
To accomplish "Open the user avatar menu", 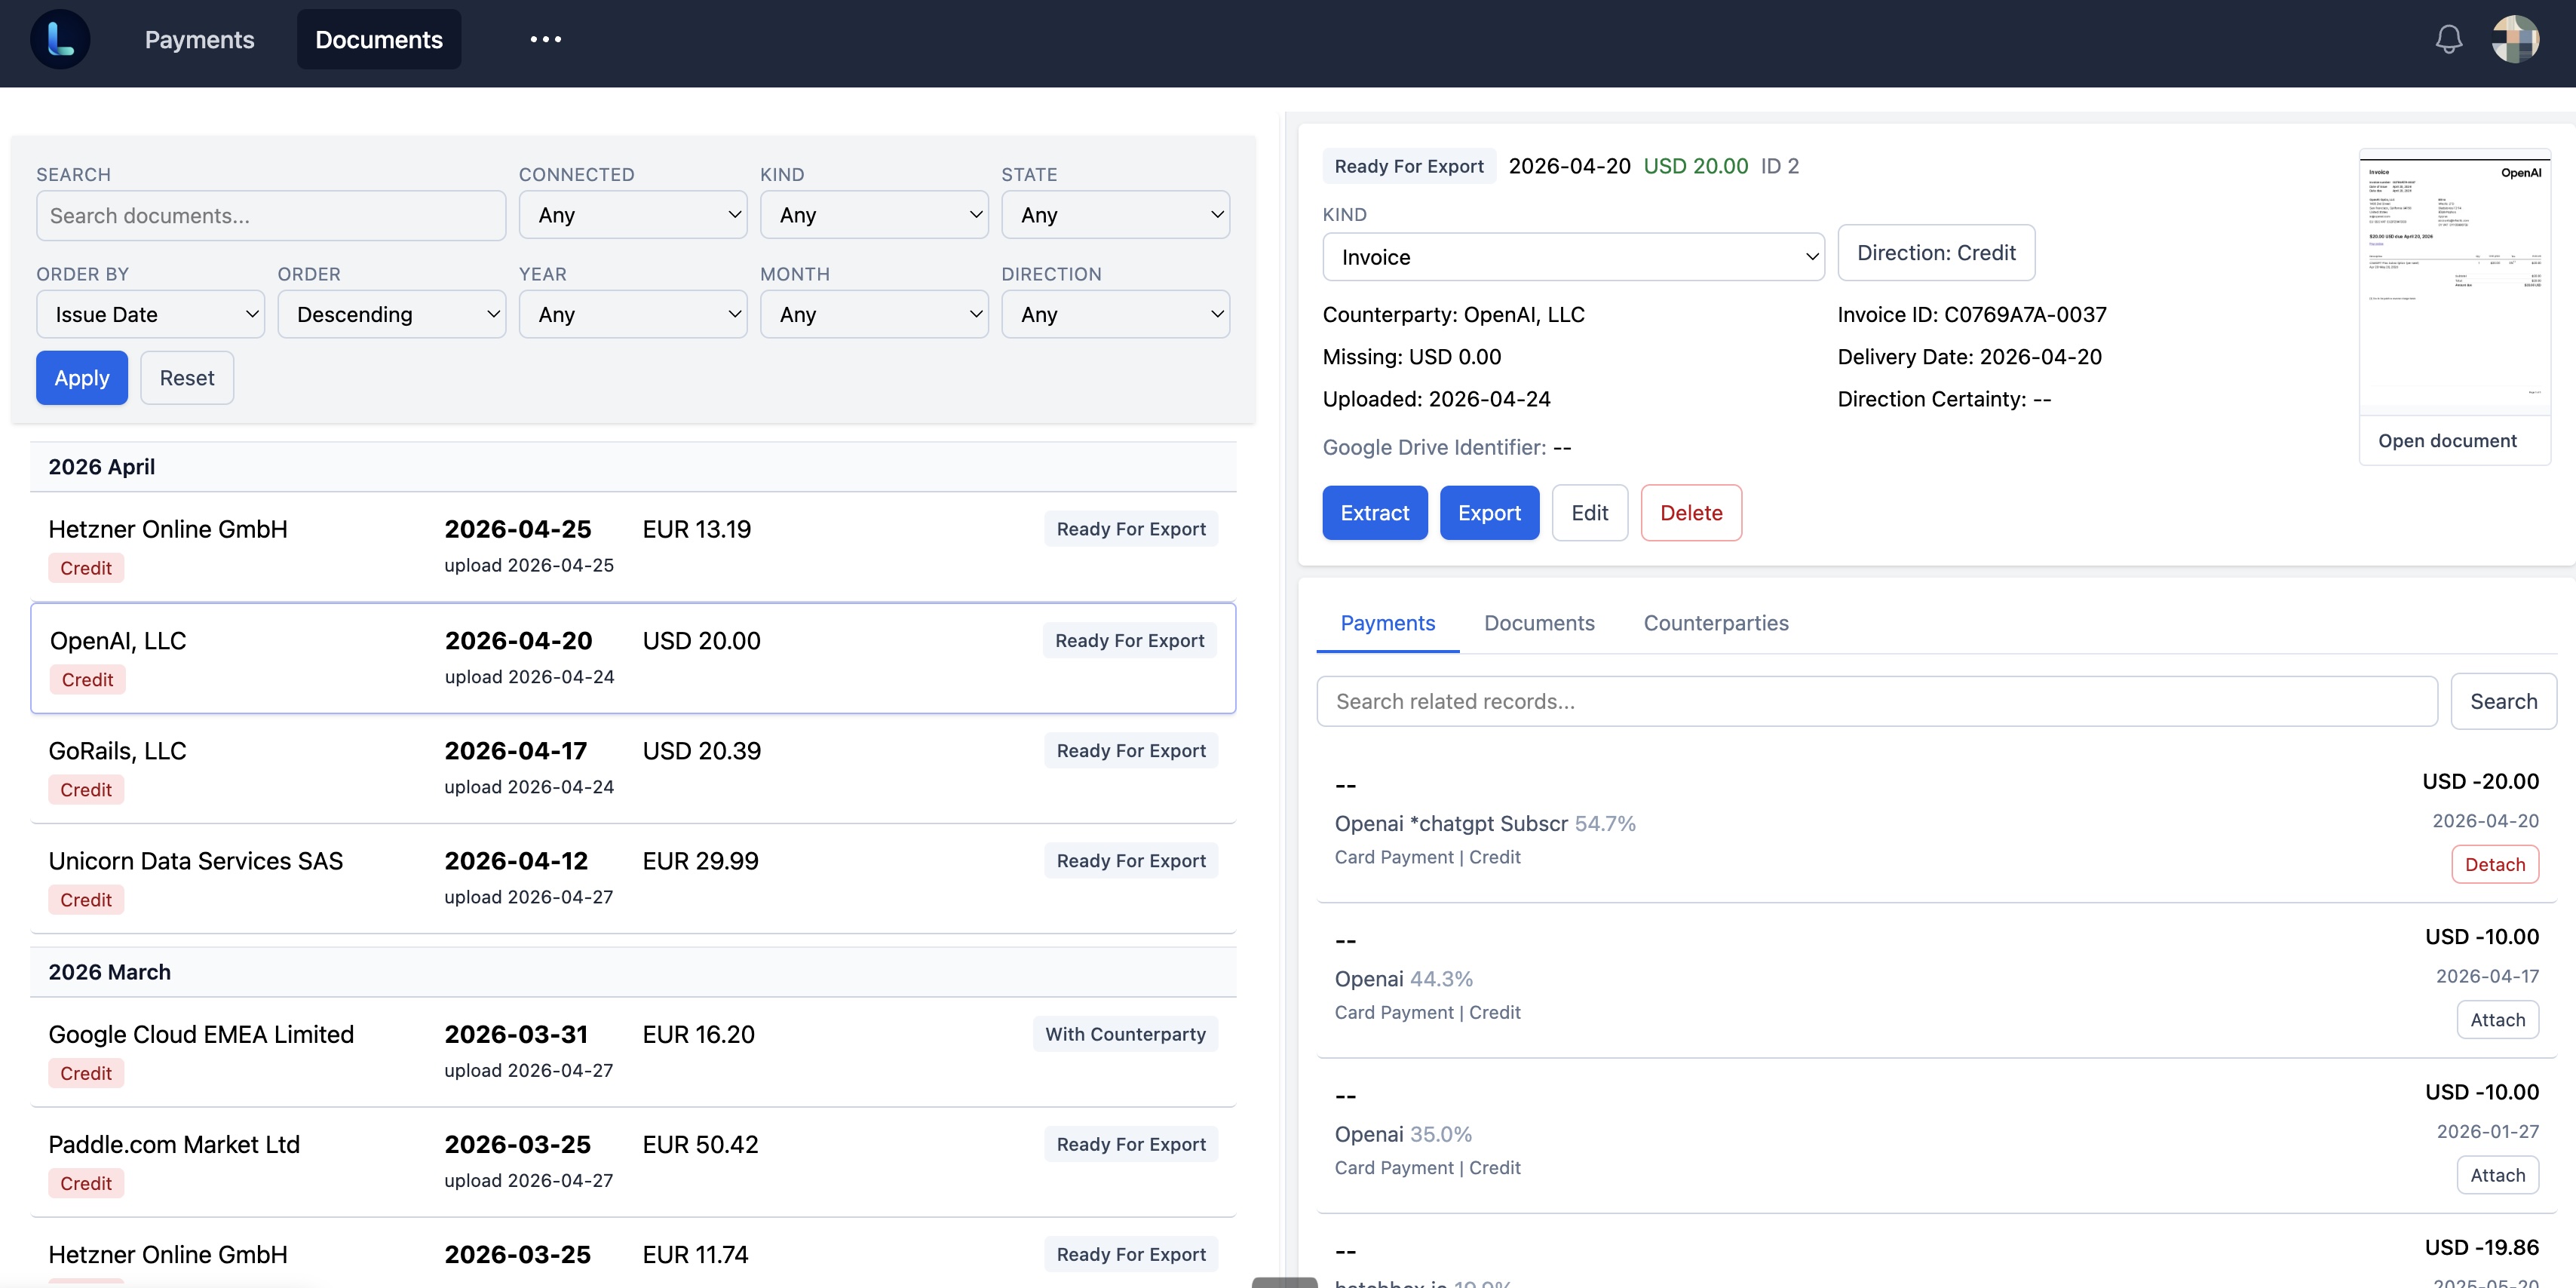I will click(x=2515, y=40).
